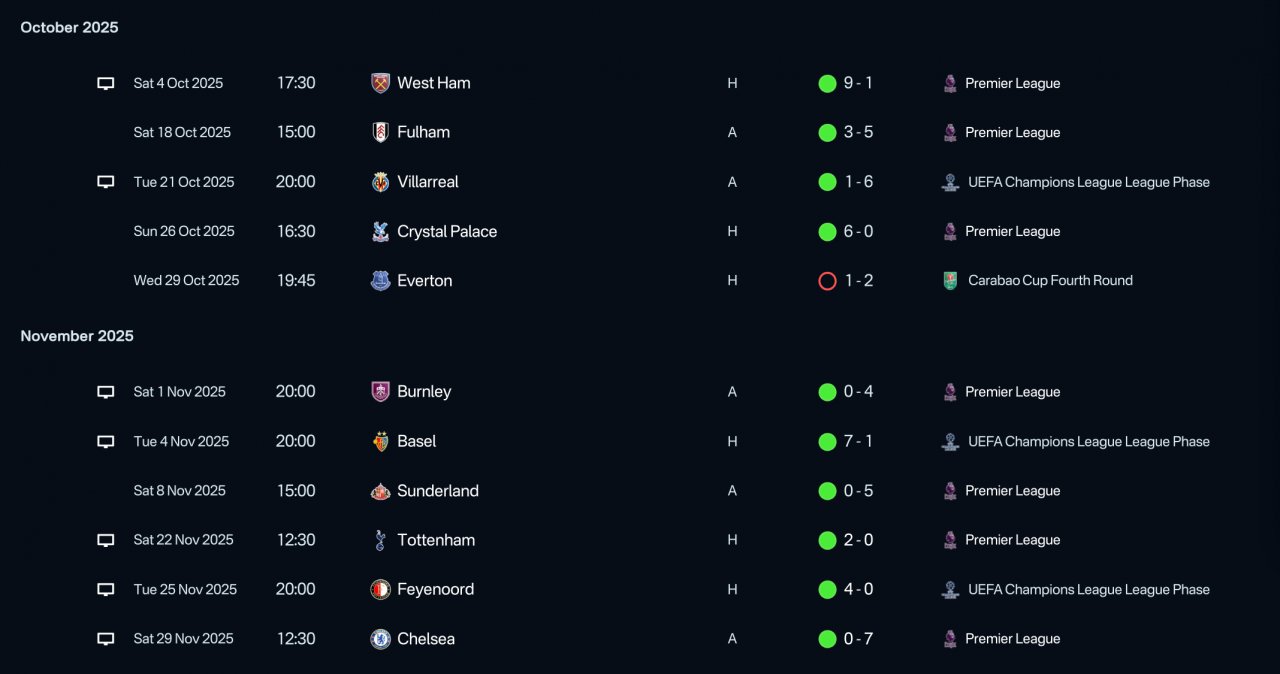Click the Chelsea club crest
The image size is (1280, 674).
pos(380,639)
